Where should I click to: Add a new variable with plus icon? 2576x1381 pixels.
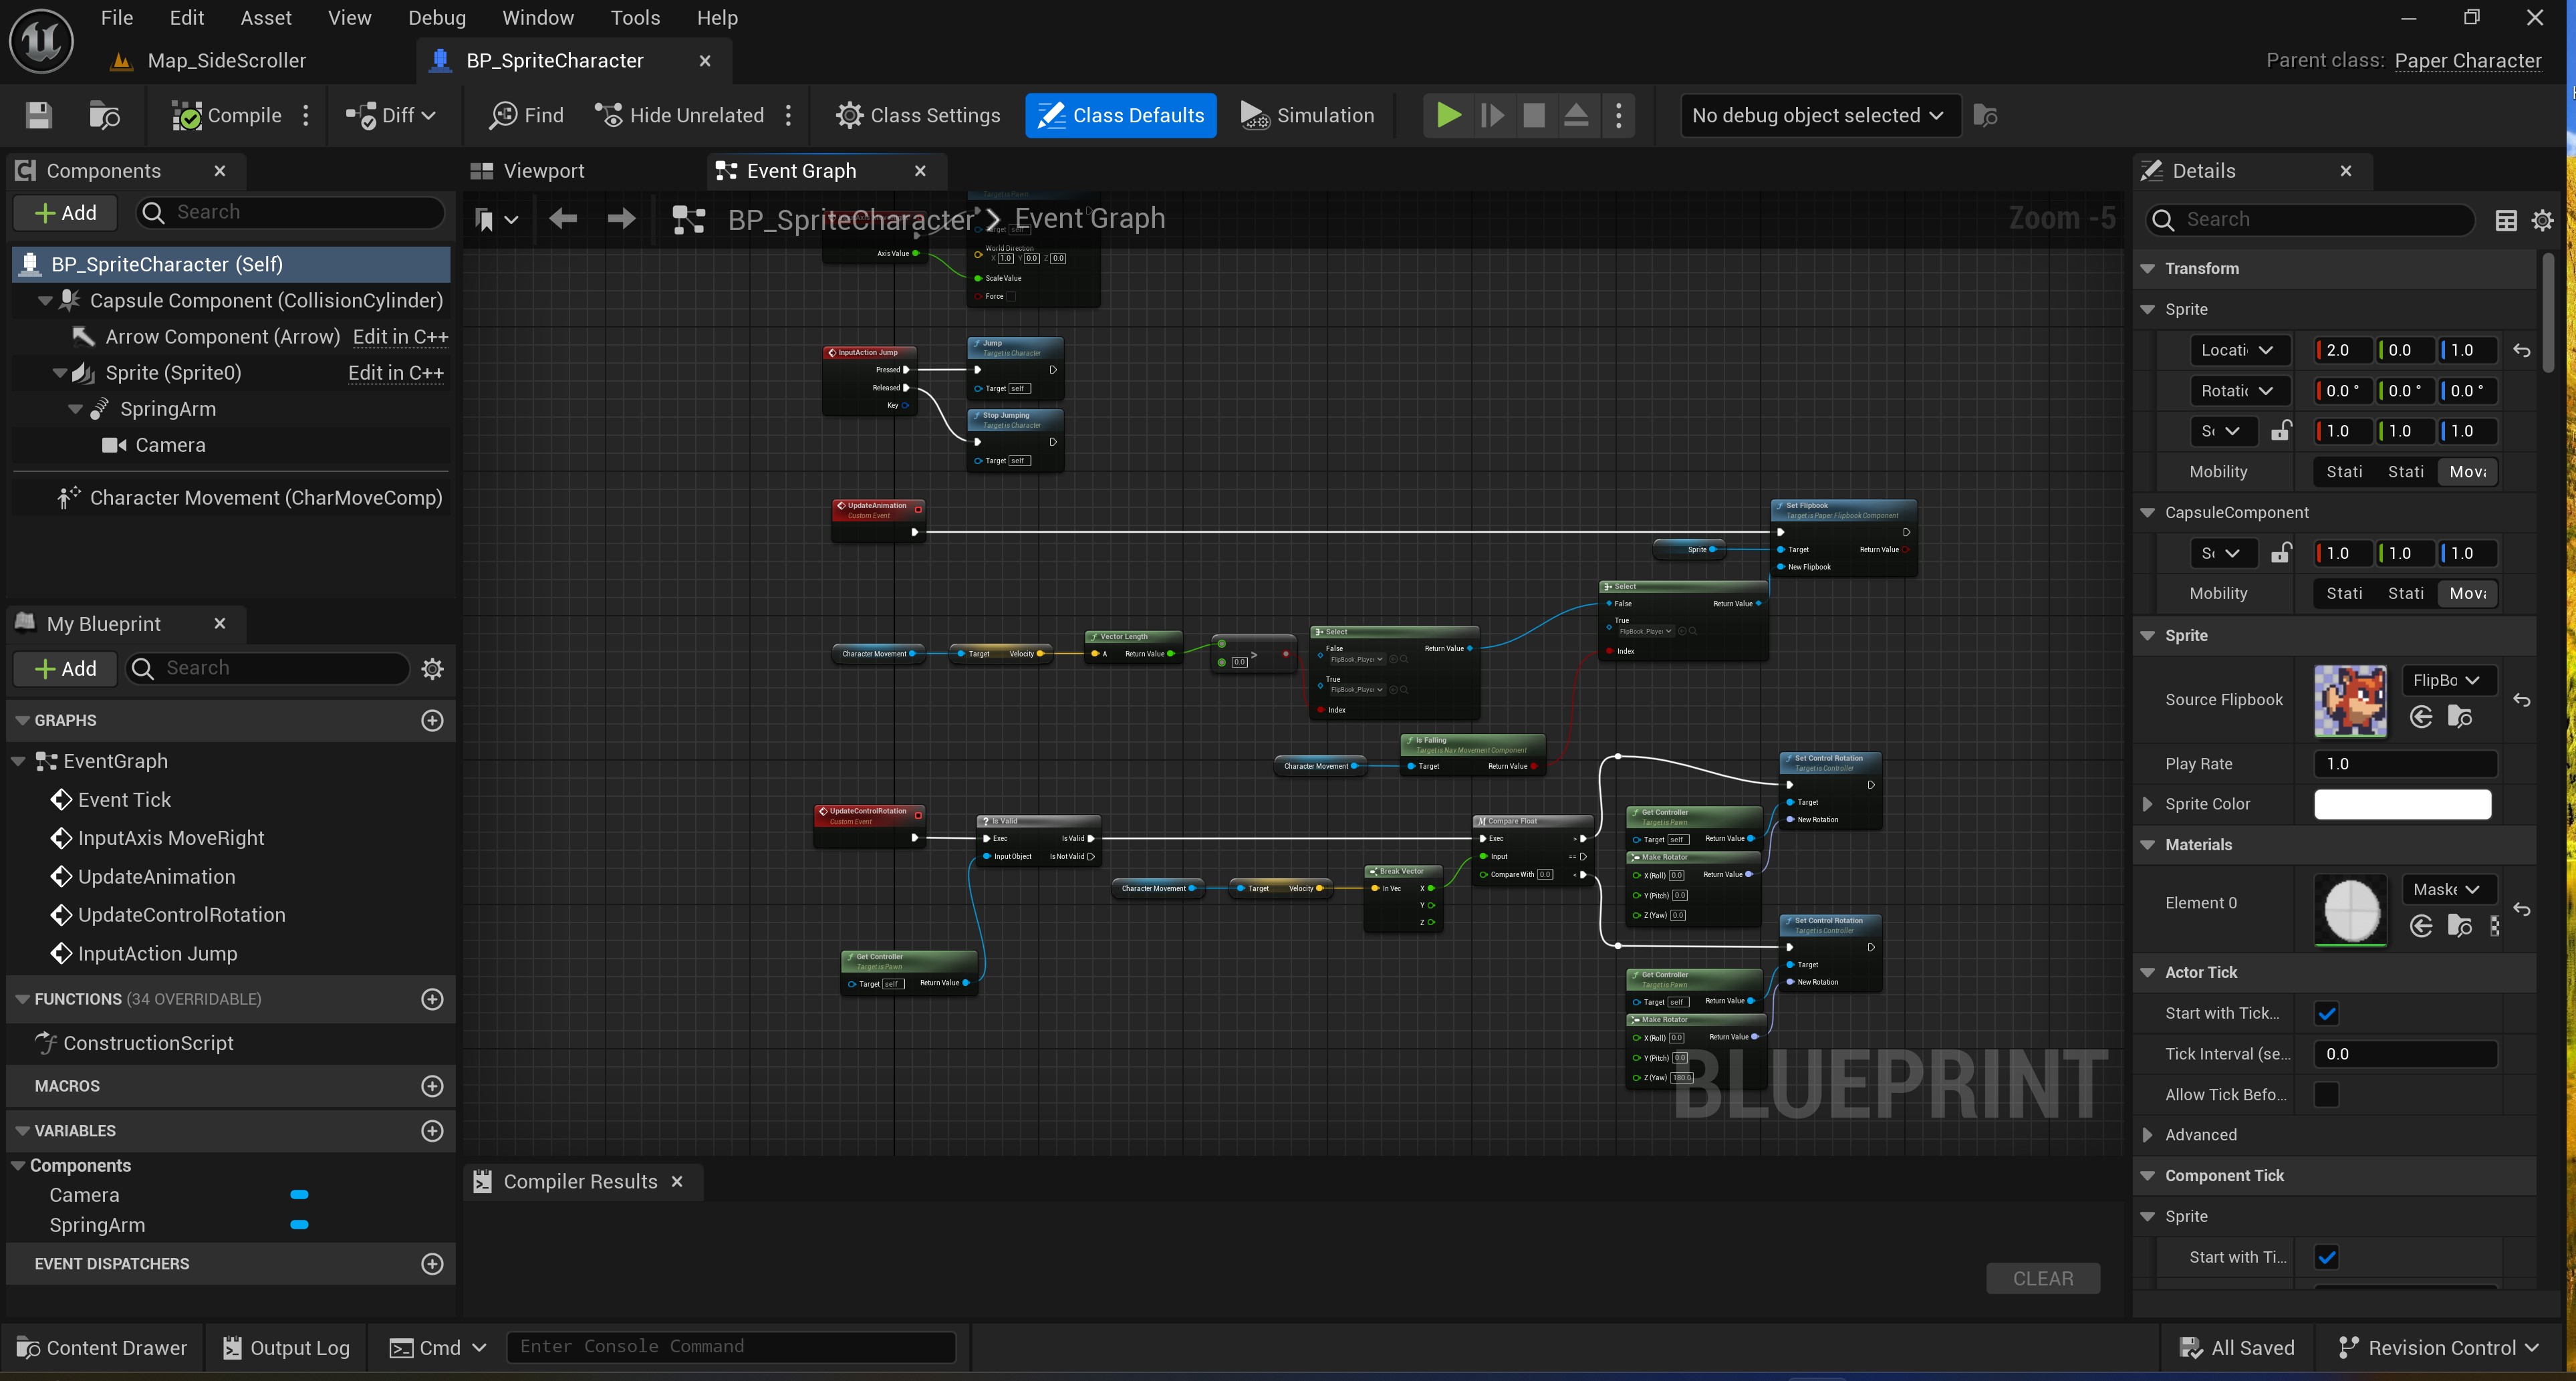(432, 1131)
